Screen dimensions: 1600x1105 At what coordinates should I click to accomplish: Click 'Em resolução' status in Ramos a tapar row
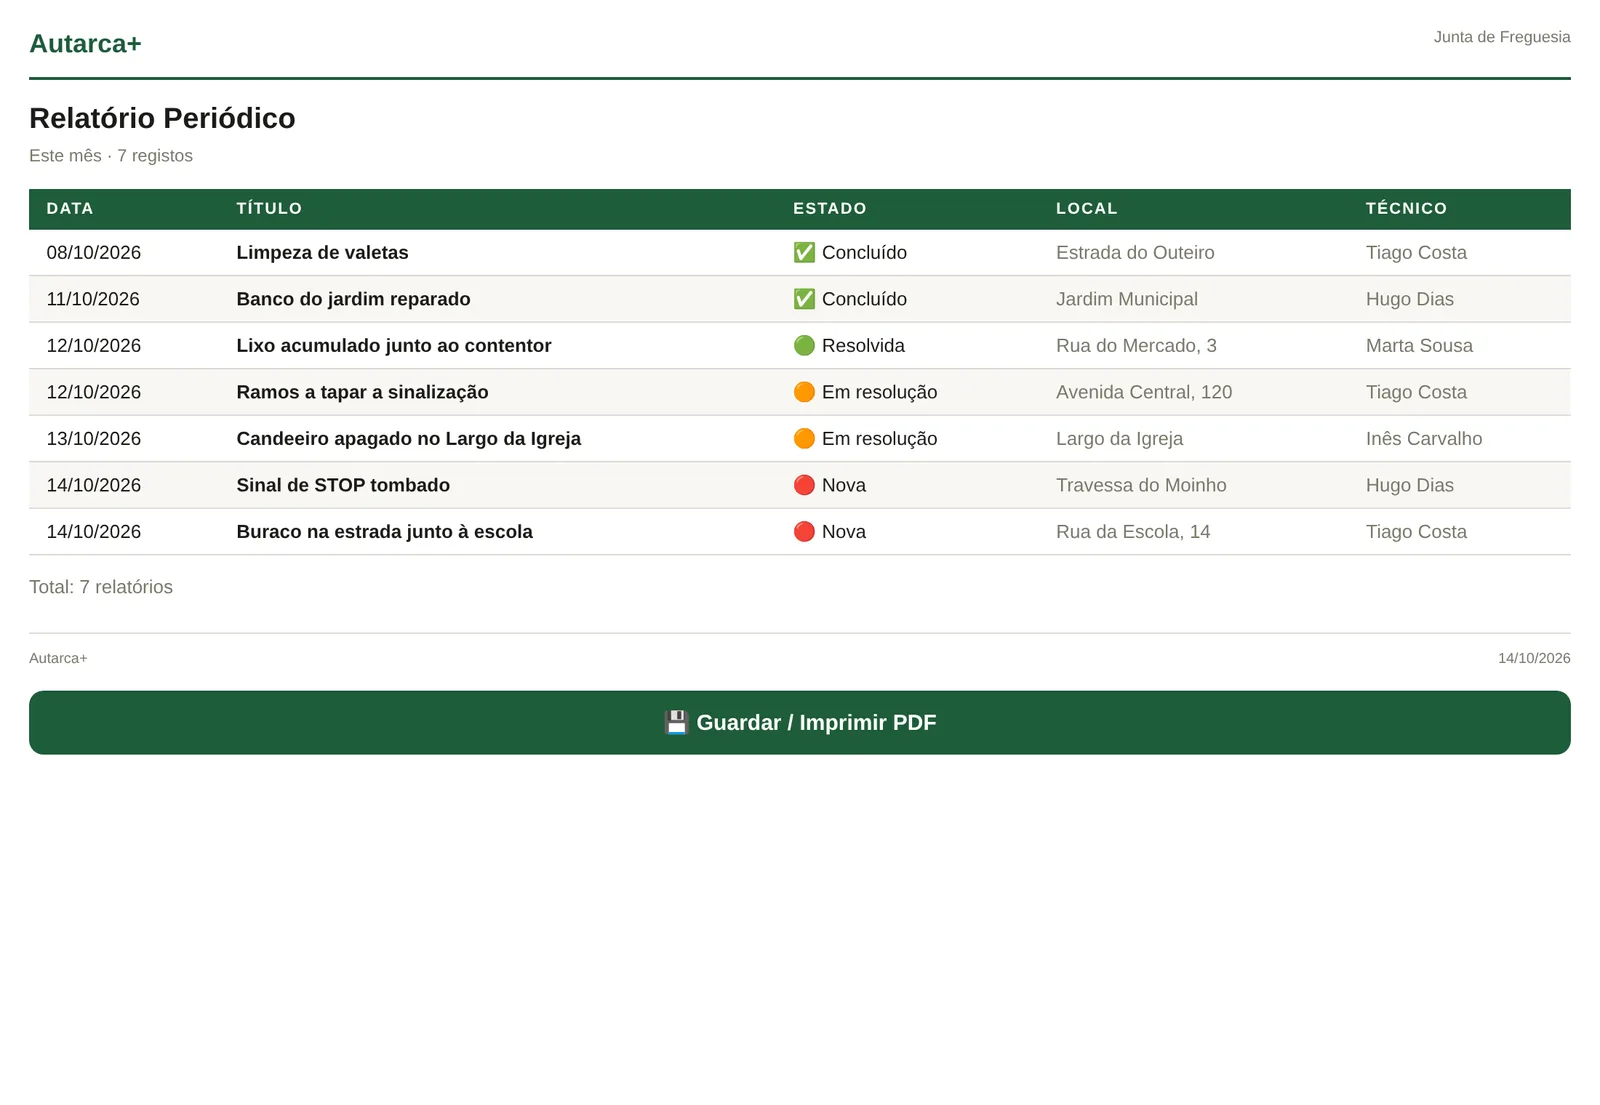(879, 392)
